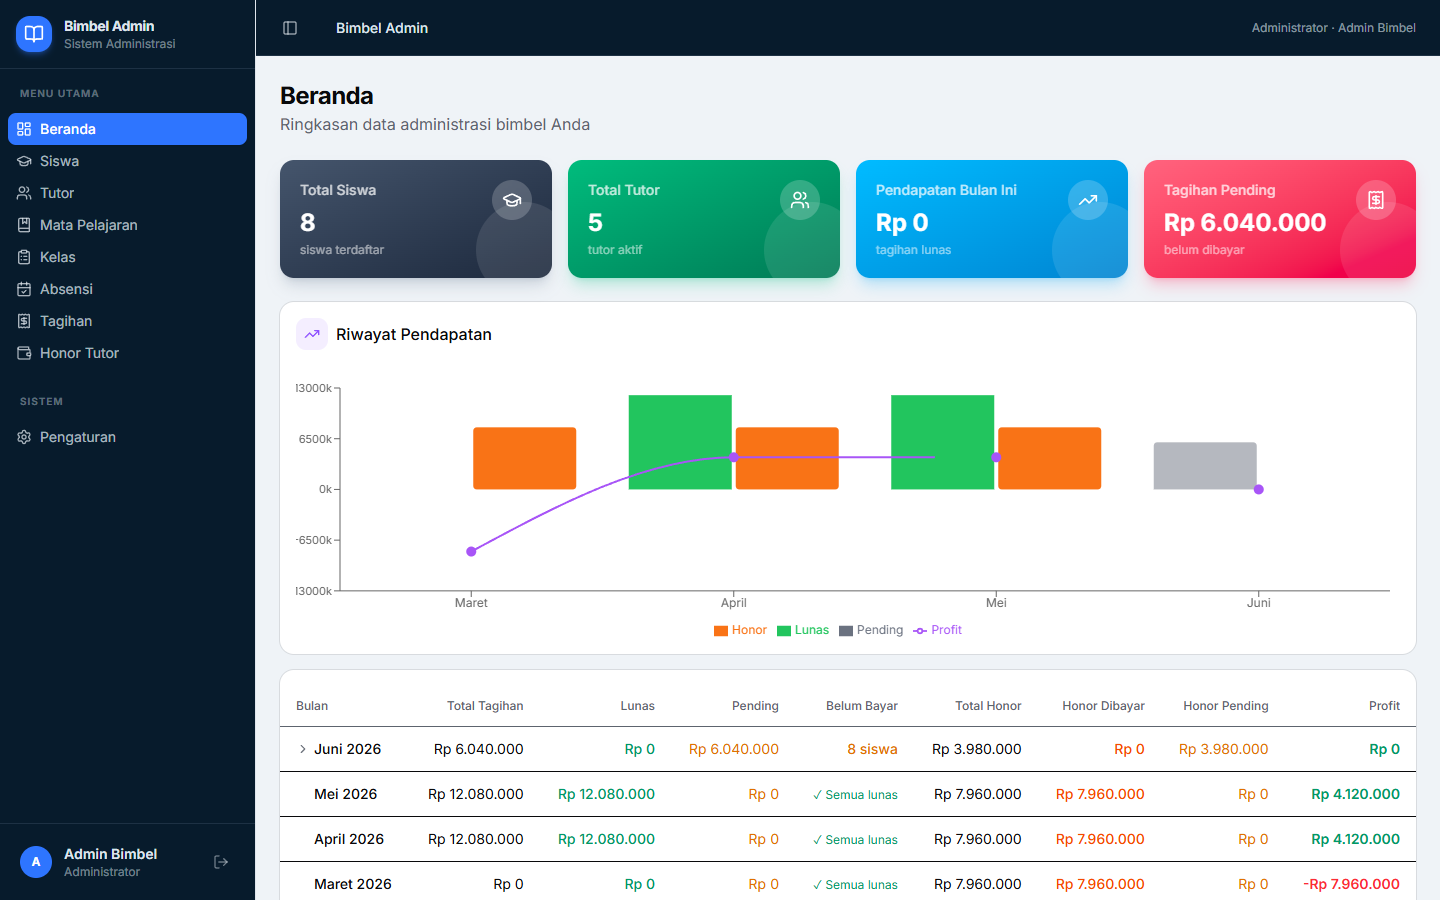Click the Honor Dibayar column header
The image size is (1440, 900).
(1103, 706)
